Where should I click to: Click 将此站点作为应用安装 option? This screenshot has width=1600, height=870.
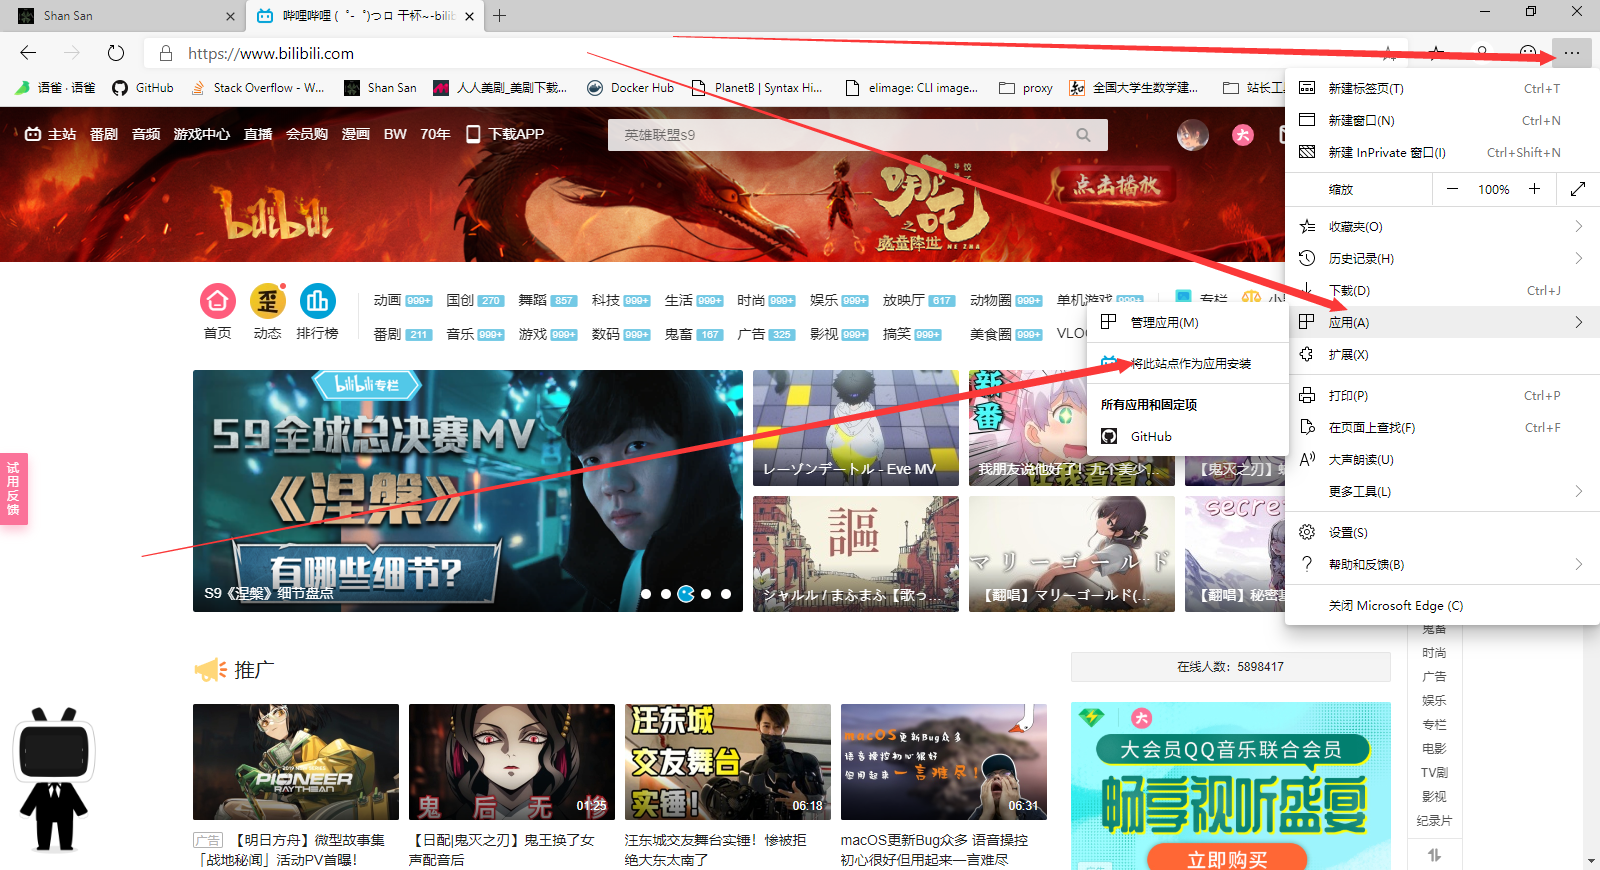(x=1187, y=363)
